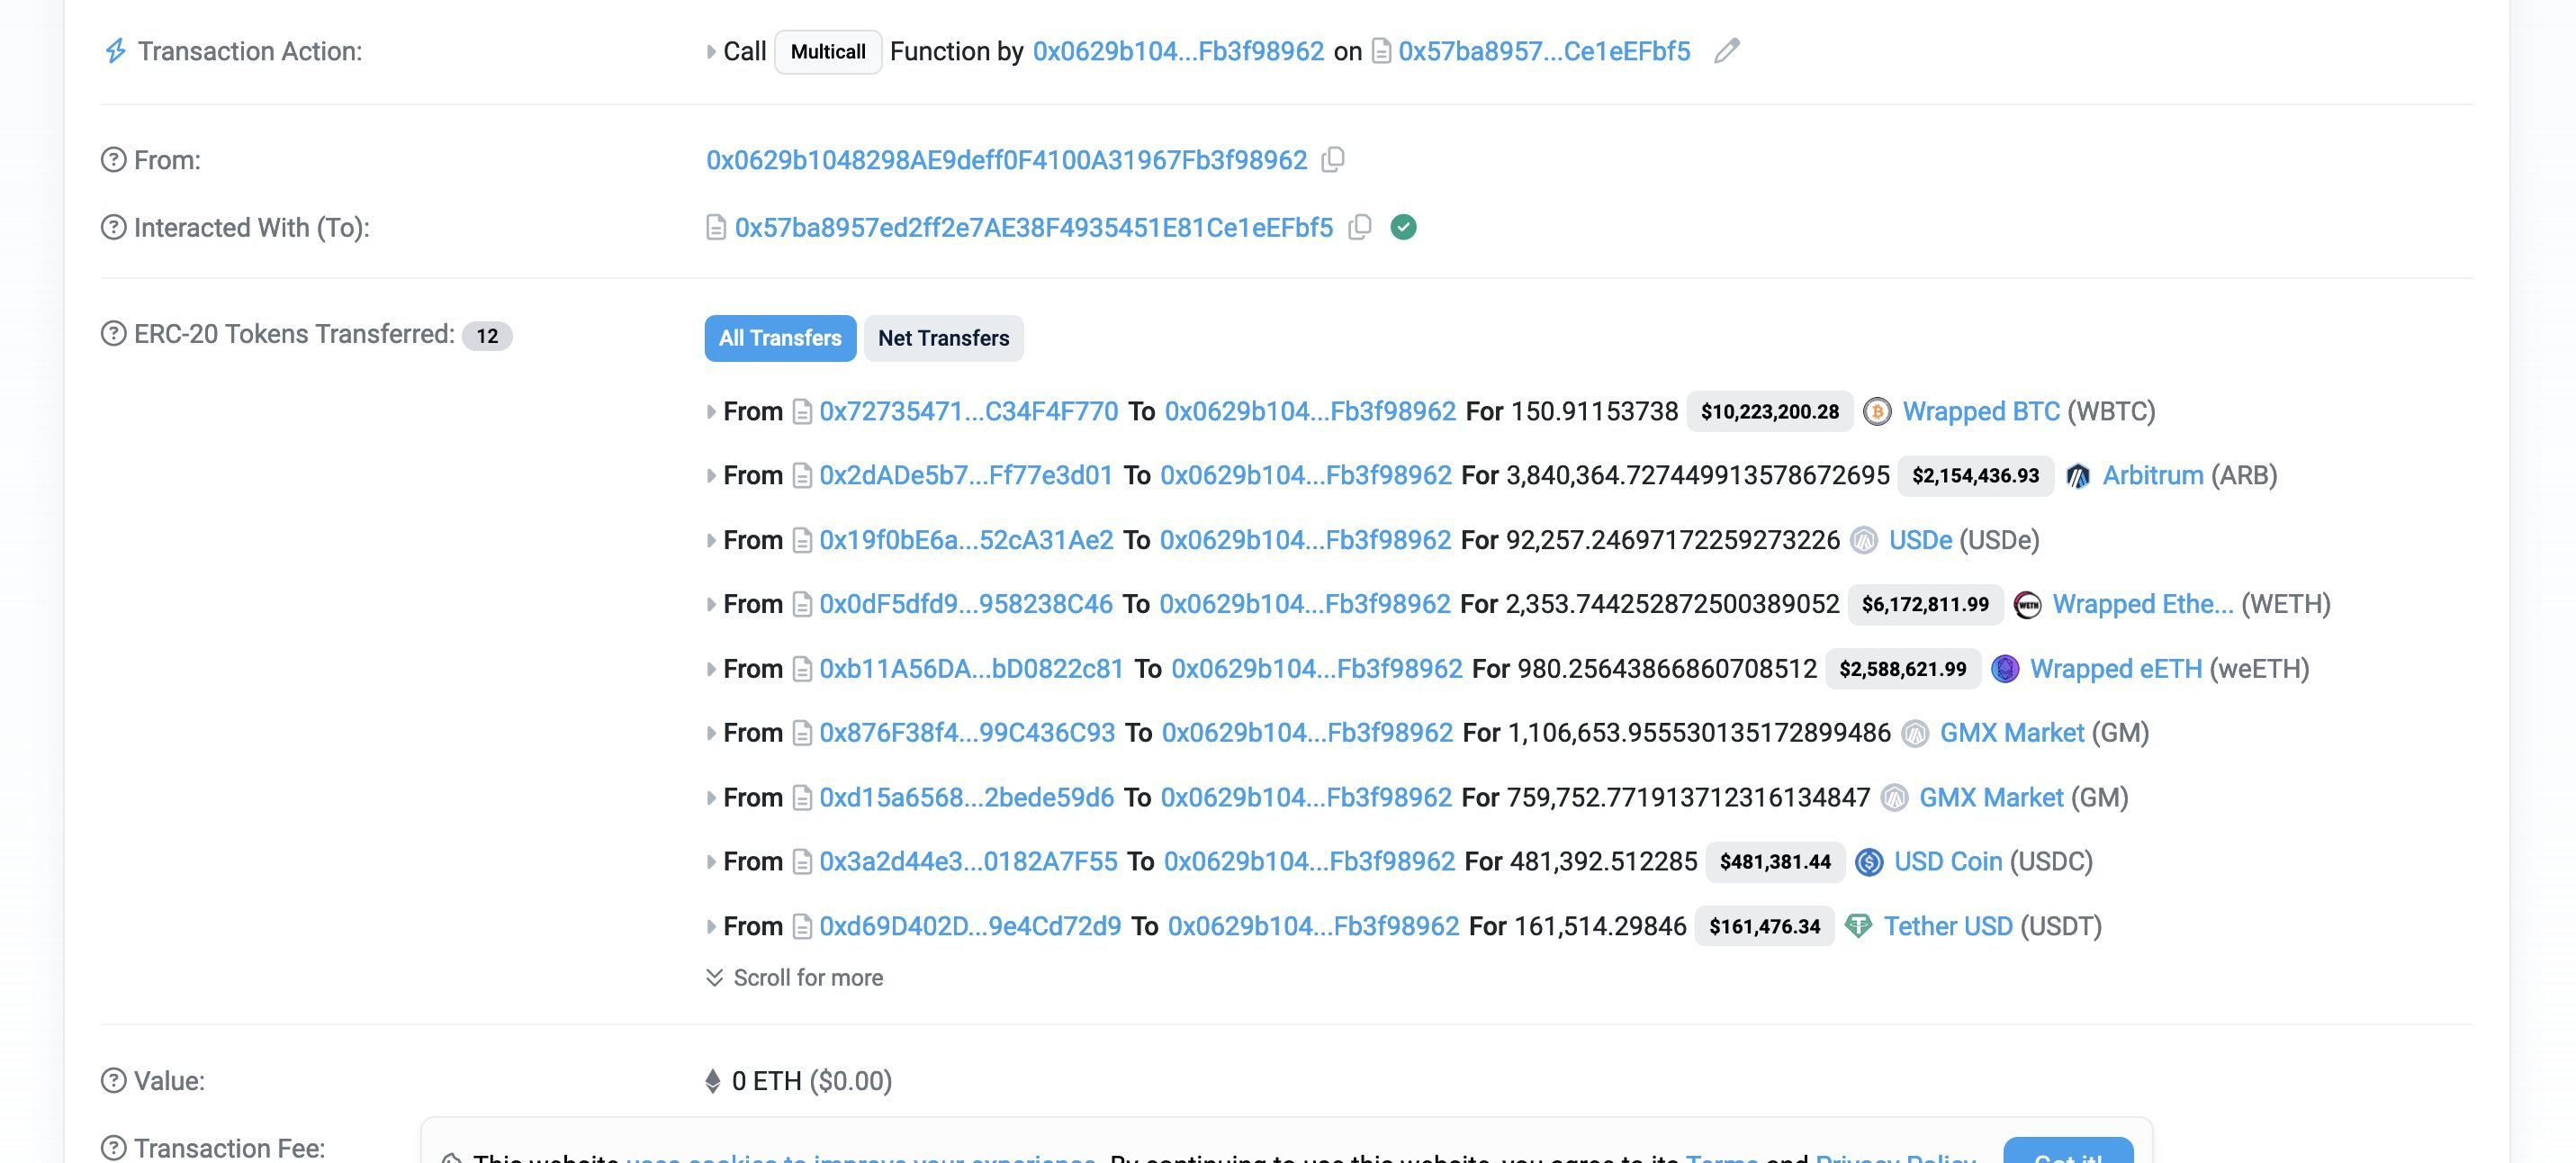Viewport: 2576px width, 1163px height.
Task: Open the Wrapped eETH token link
Action: [2115, 669]
